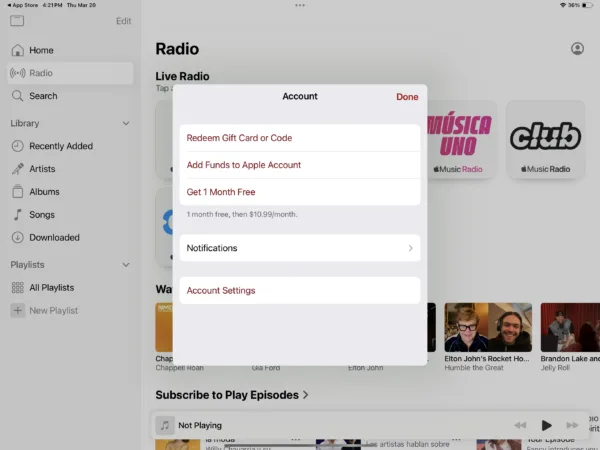Tap Redeem Gift Card or Code
This screenshot has height=450, width=600.
coord(300,138)
